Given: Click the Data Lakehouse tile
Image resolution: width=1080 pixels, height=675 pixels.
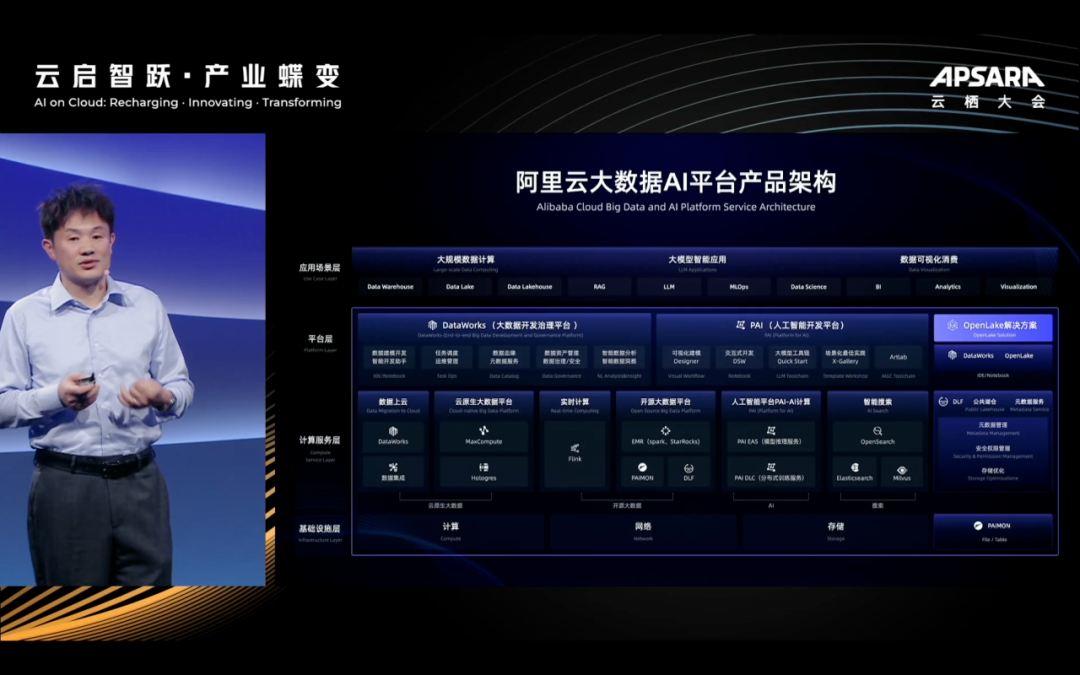Looking at the screenshot, I should coord(530,287).
